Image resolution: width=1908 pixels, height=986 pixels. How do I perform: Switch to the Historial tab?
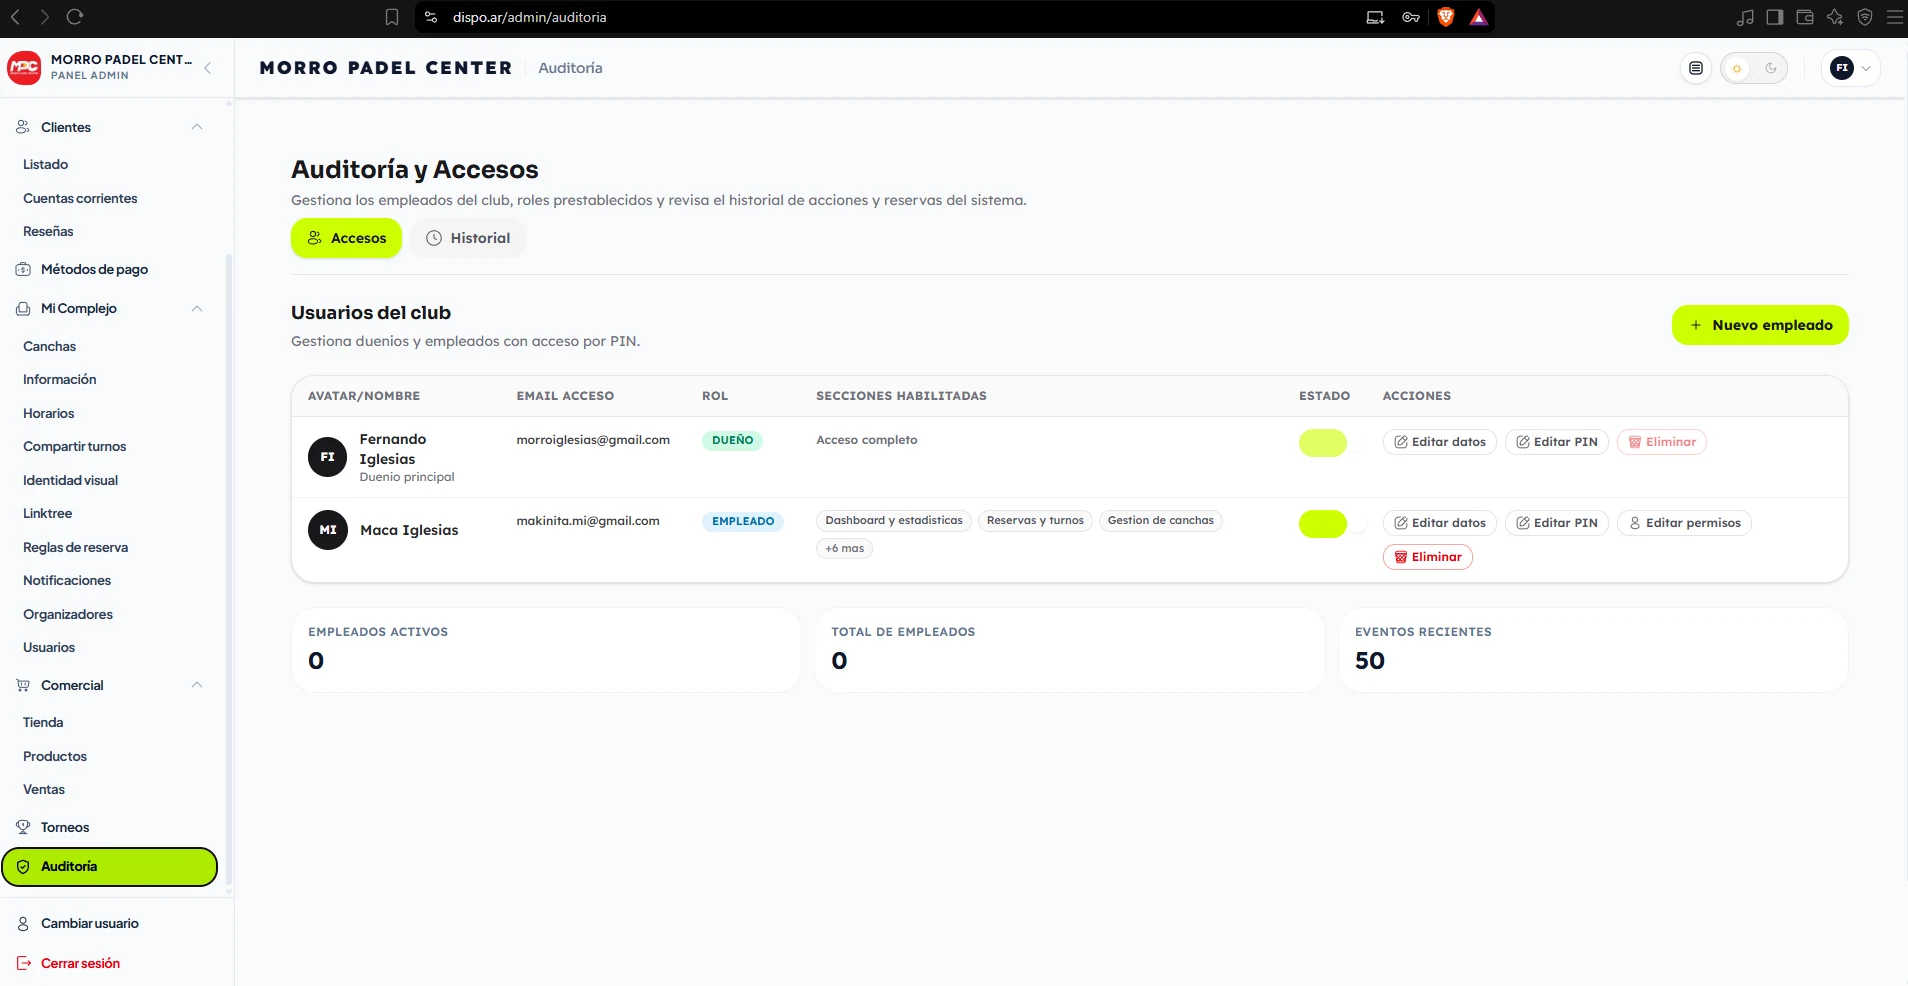pos(468,238)
